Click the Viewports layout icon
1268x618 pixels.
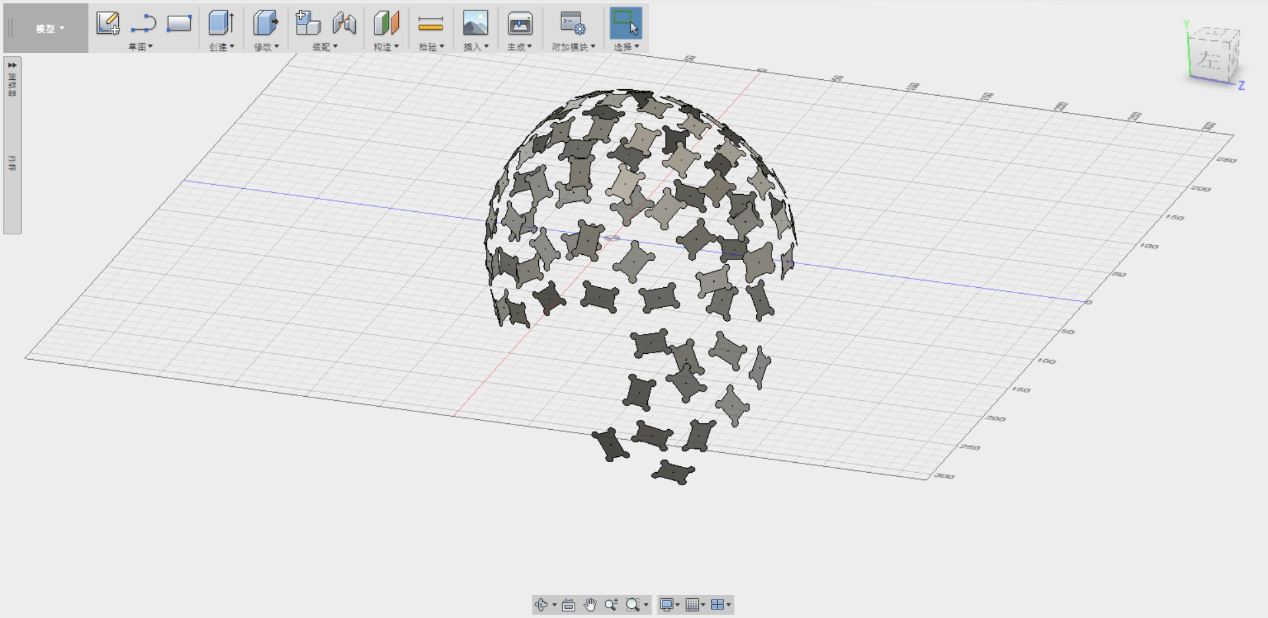click(x=717, y=605)
